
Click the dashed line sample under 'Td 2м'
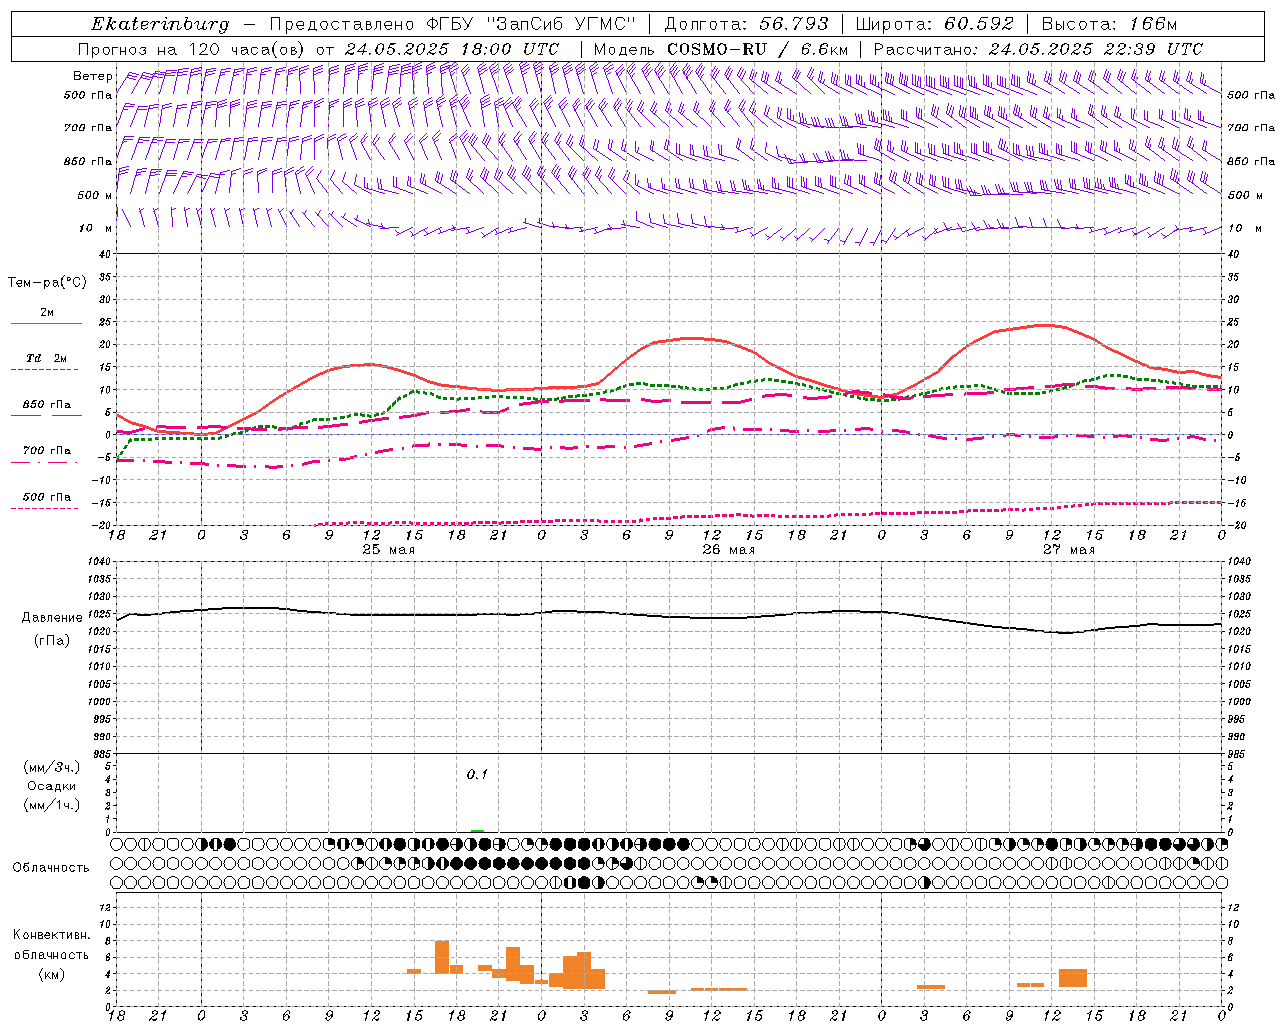tap(46, 370)
